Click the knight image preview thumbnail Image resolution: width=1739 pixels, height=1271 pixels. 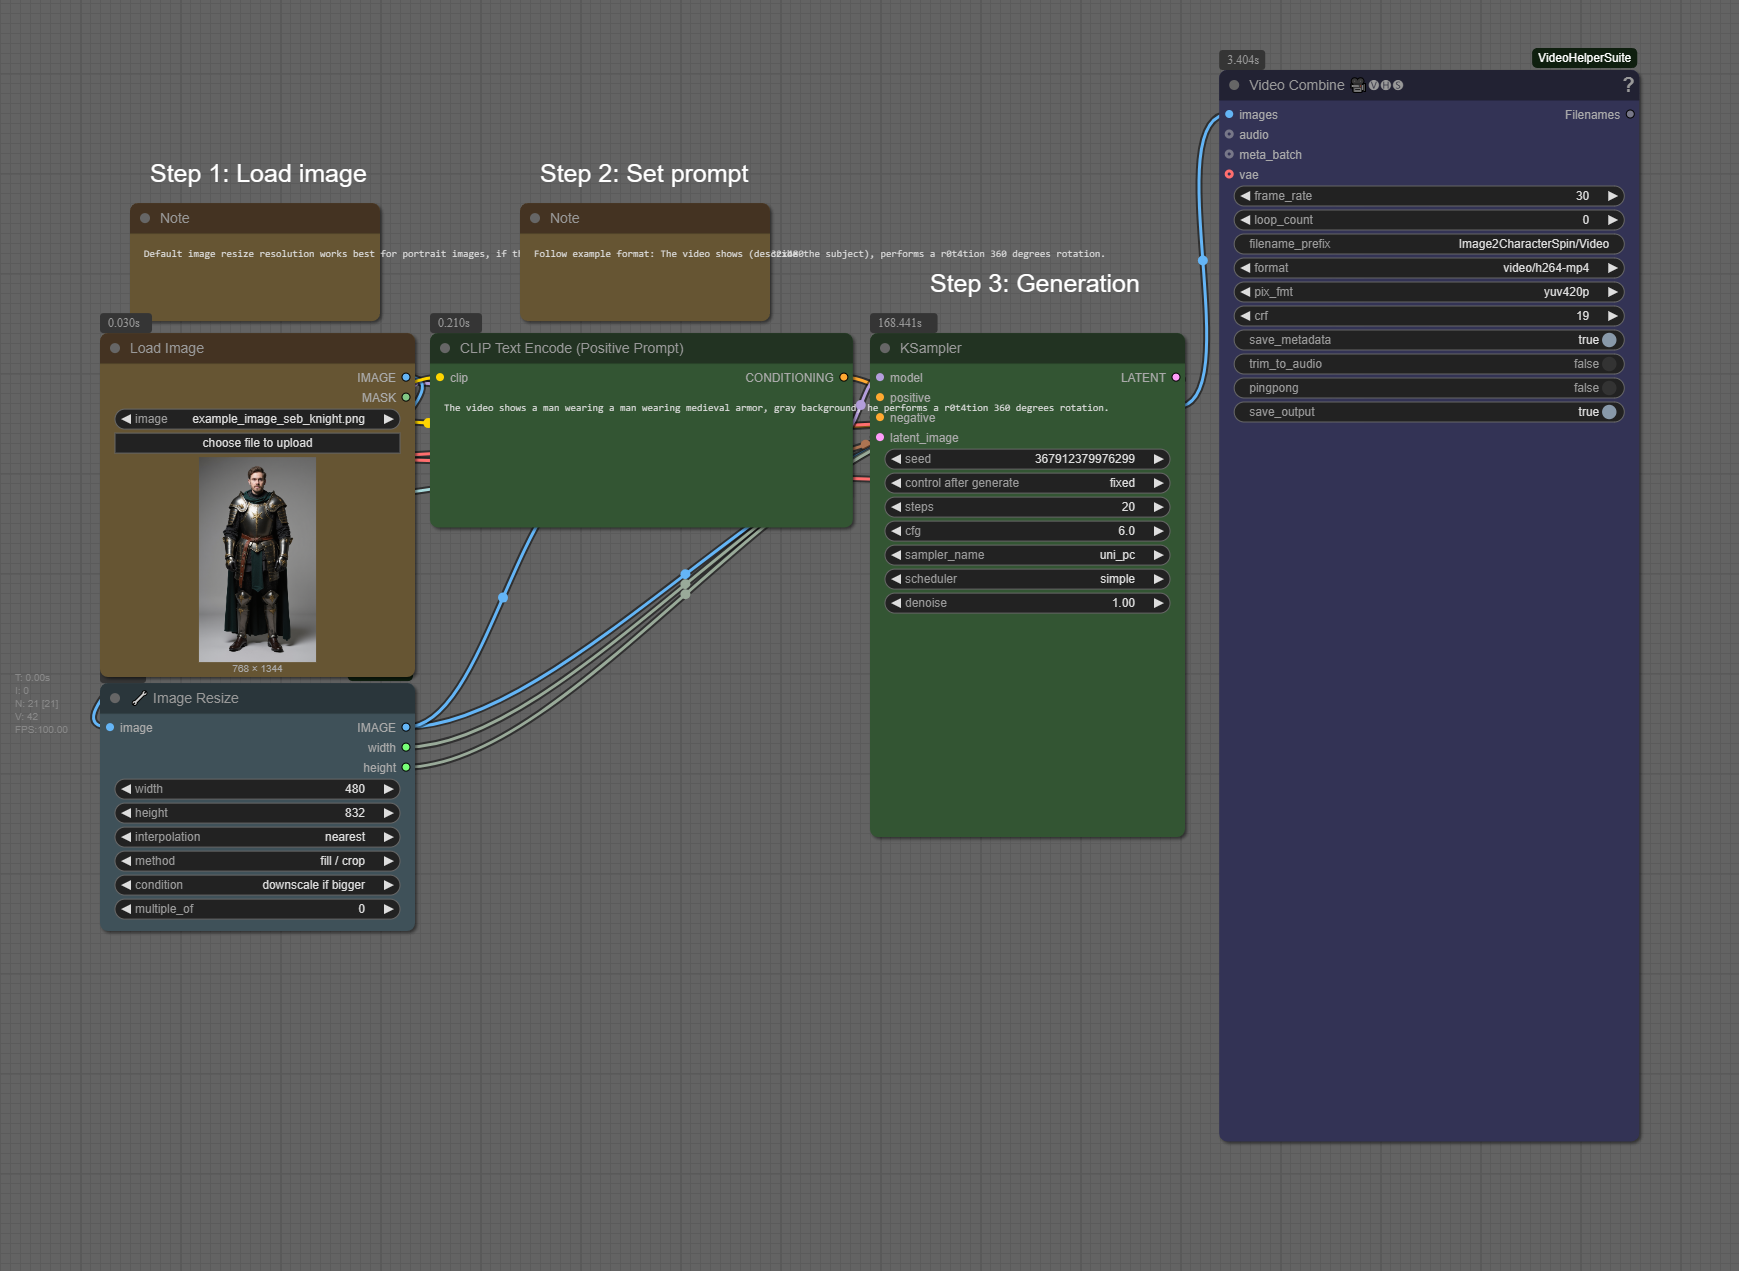(x=257, y=559)
